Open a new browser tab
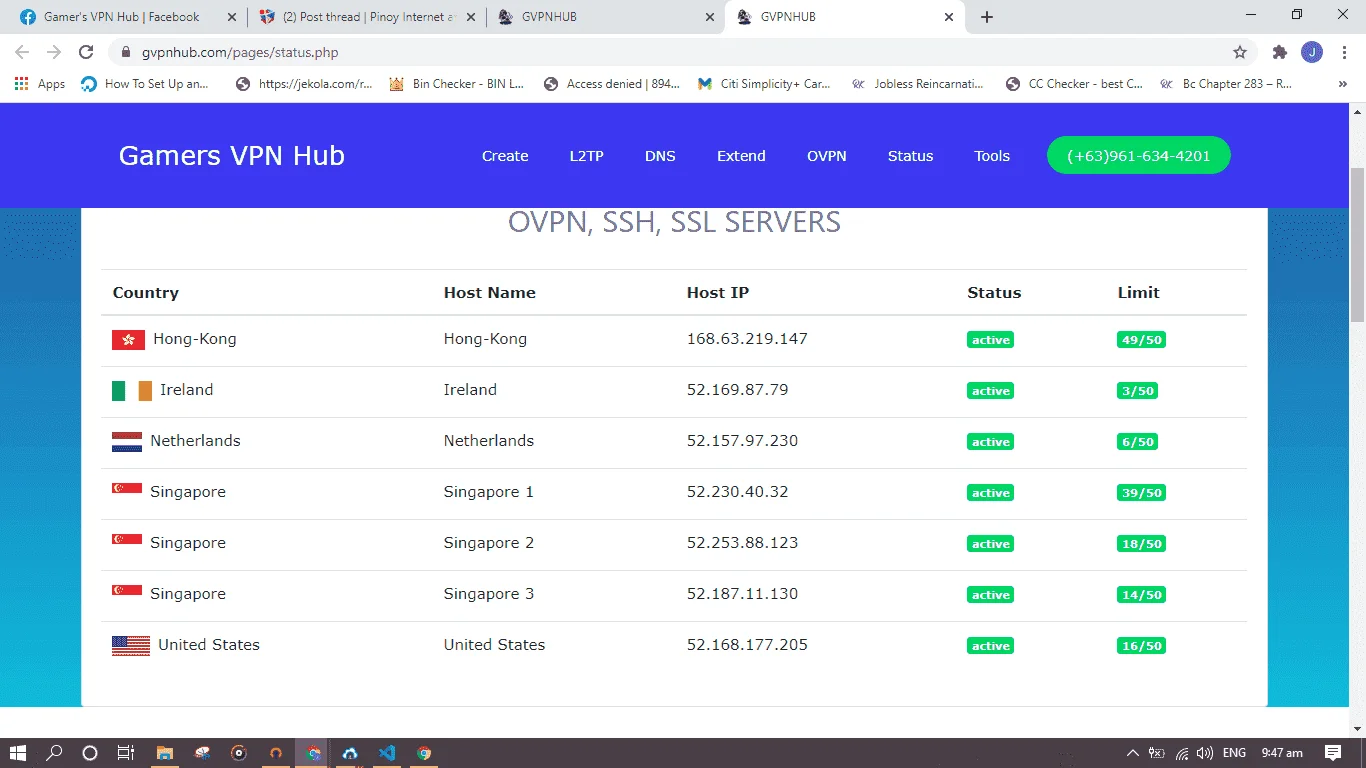1366x768 pixels. [987, 17]
